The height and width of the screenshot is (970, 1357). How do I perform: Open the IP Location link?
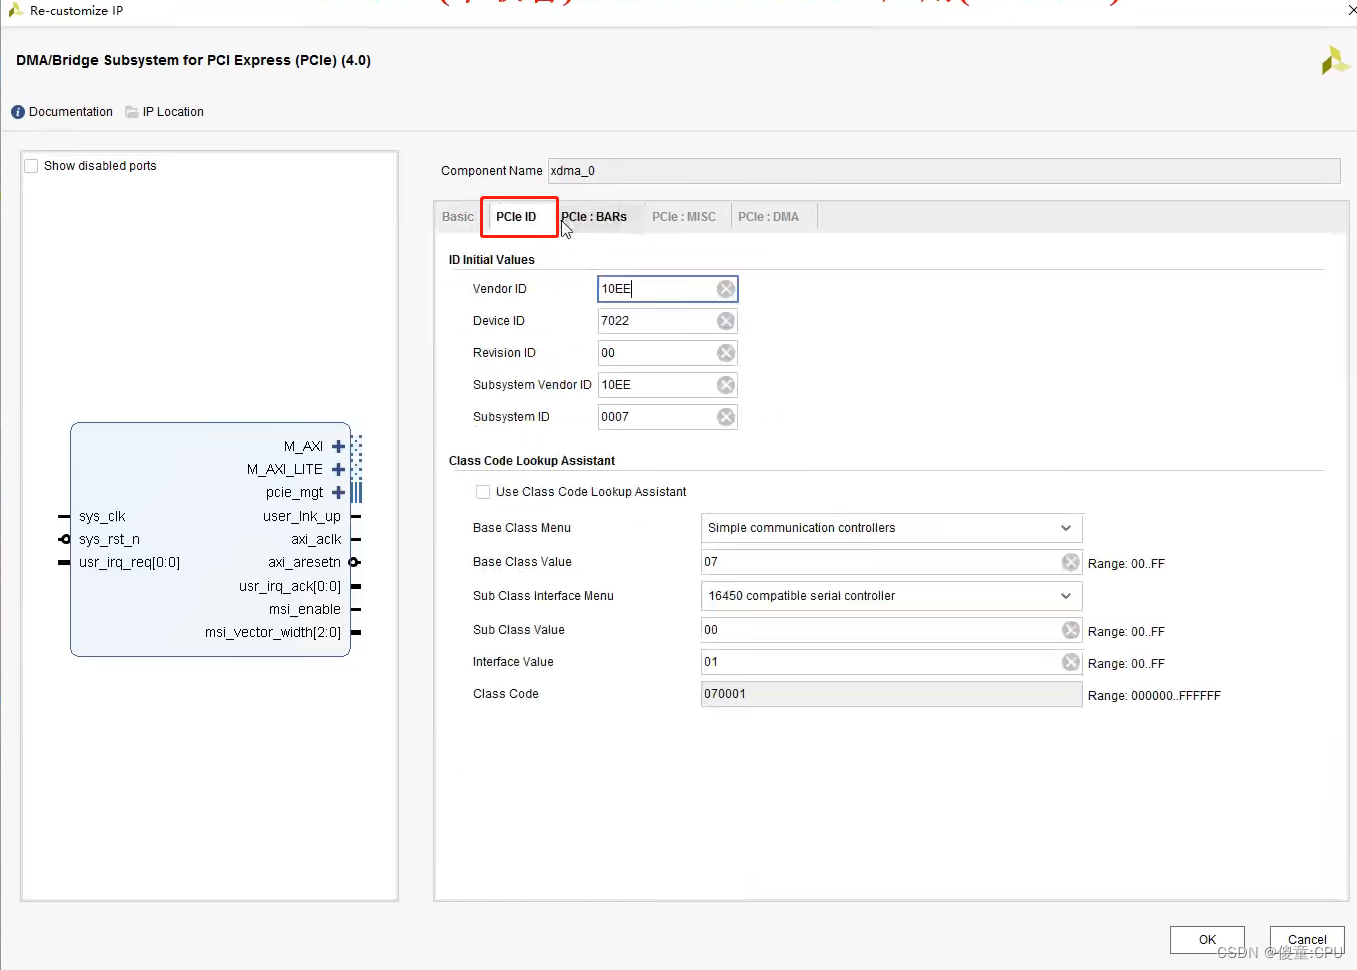pos(173,112)
